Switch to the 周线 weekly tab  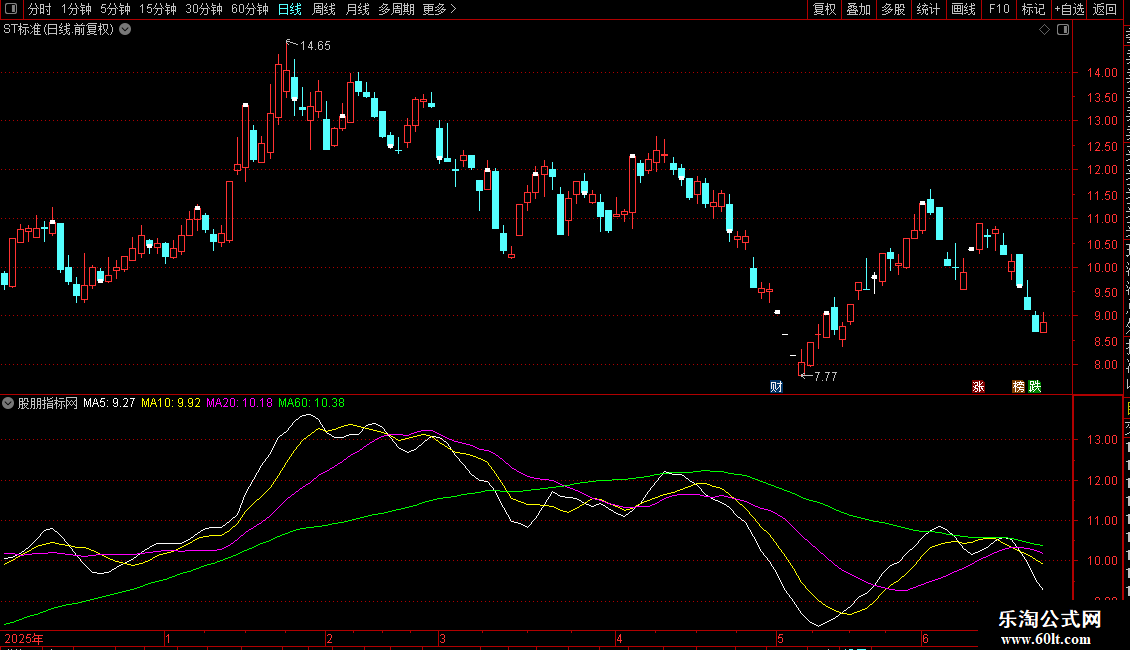click(324, 9)
